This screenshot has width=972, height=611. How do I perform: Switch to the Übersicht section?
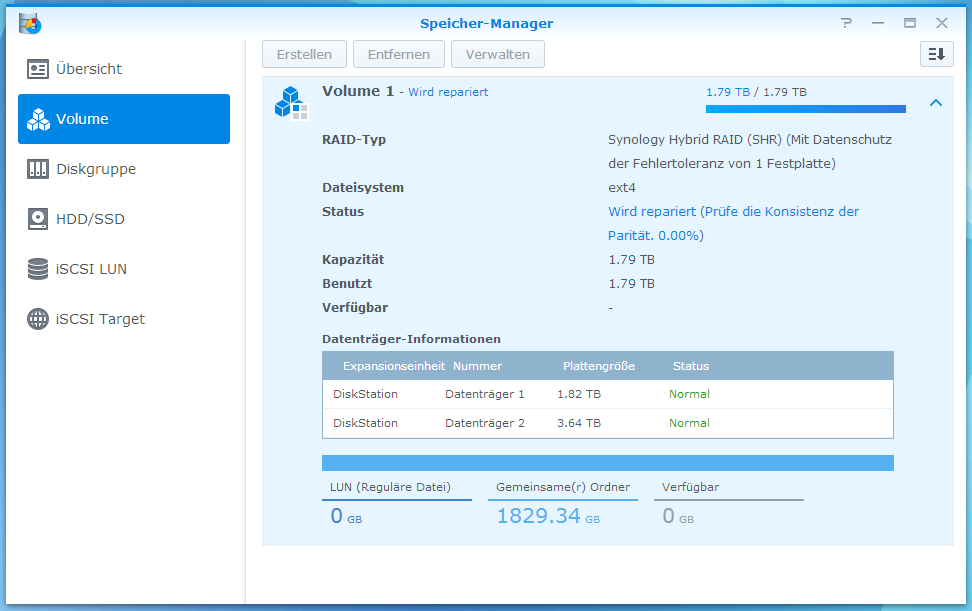click(38, 69)
